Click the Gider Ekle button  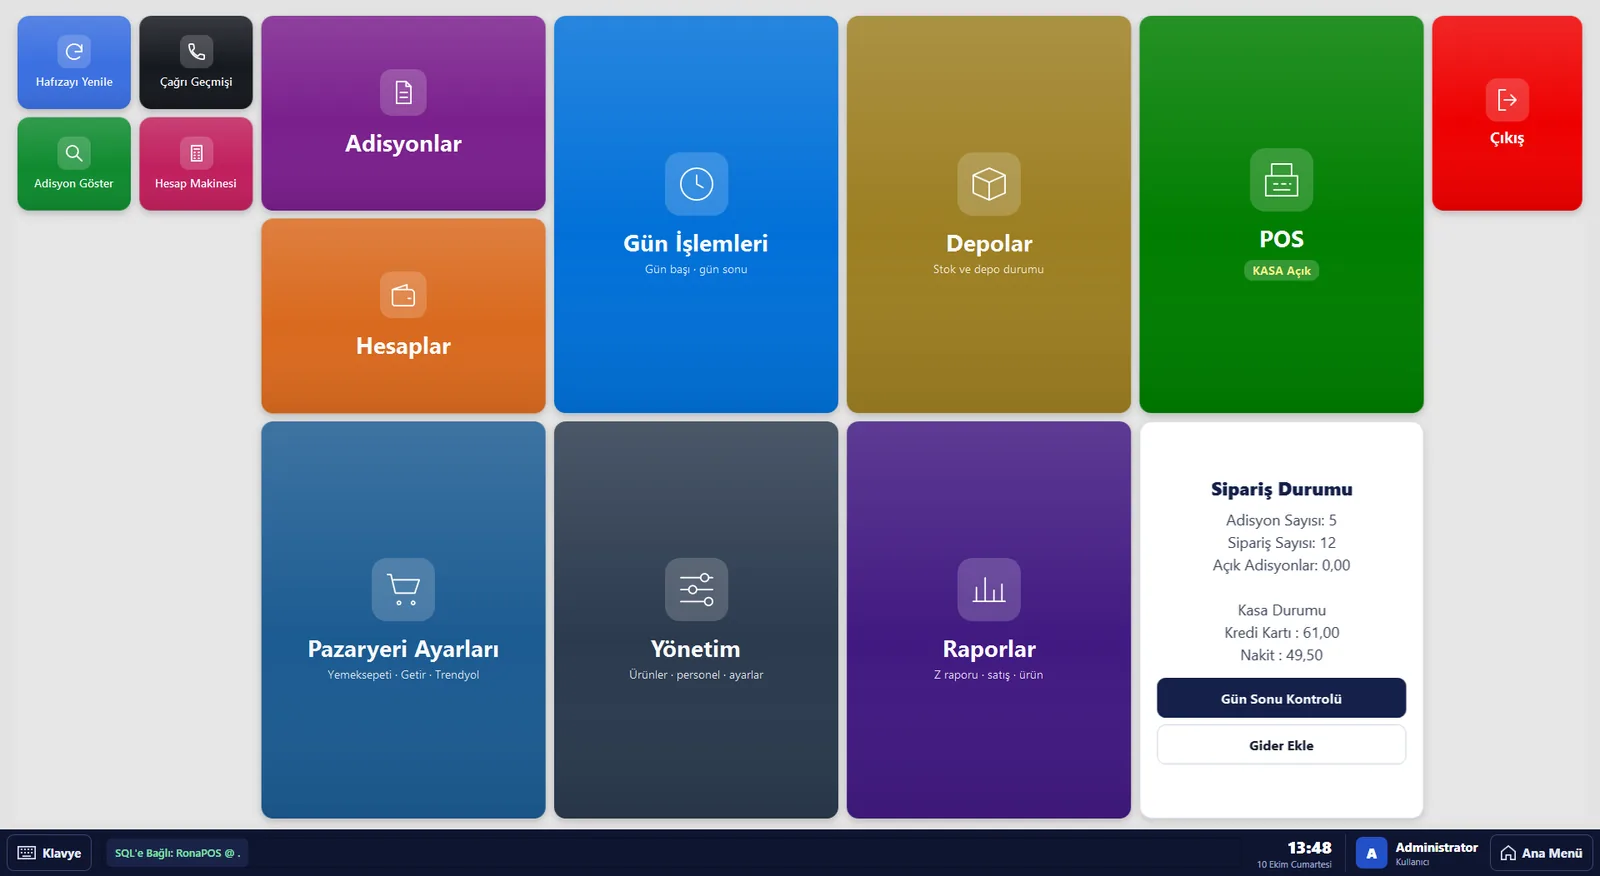tap(1281, 745)
